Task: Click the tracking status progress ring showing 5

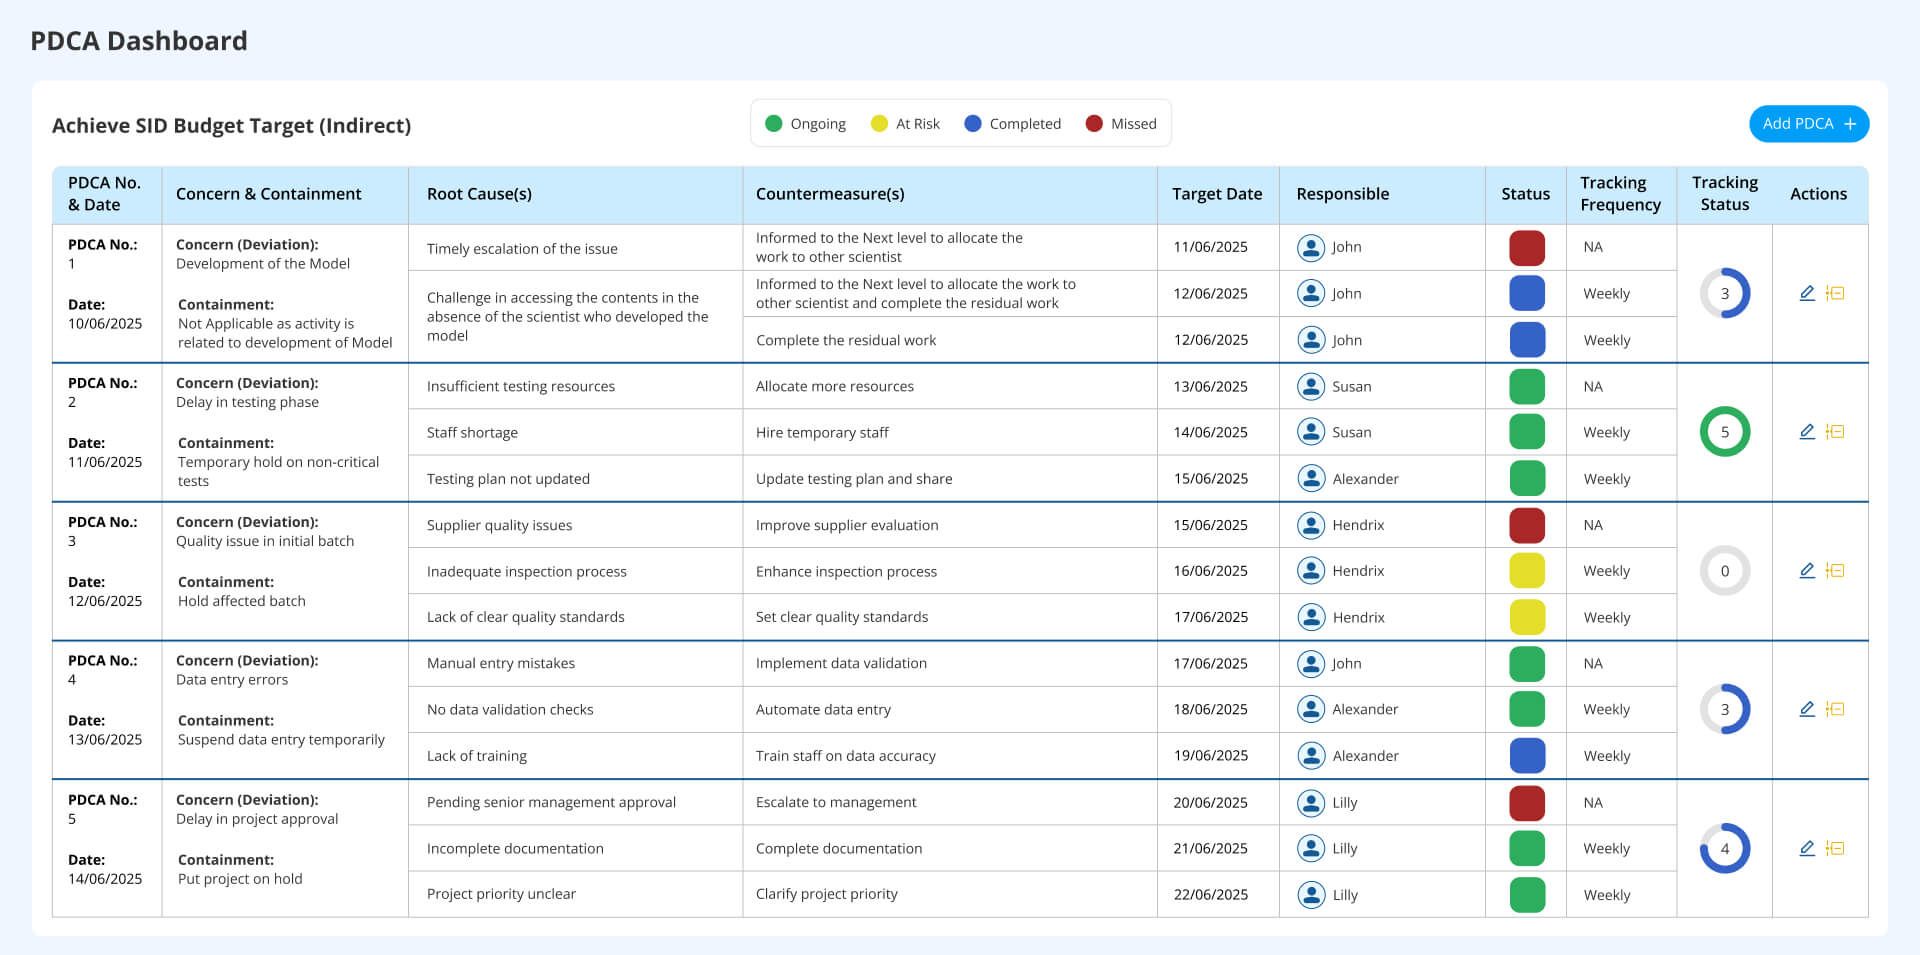Action: coord(1724,432)
